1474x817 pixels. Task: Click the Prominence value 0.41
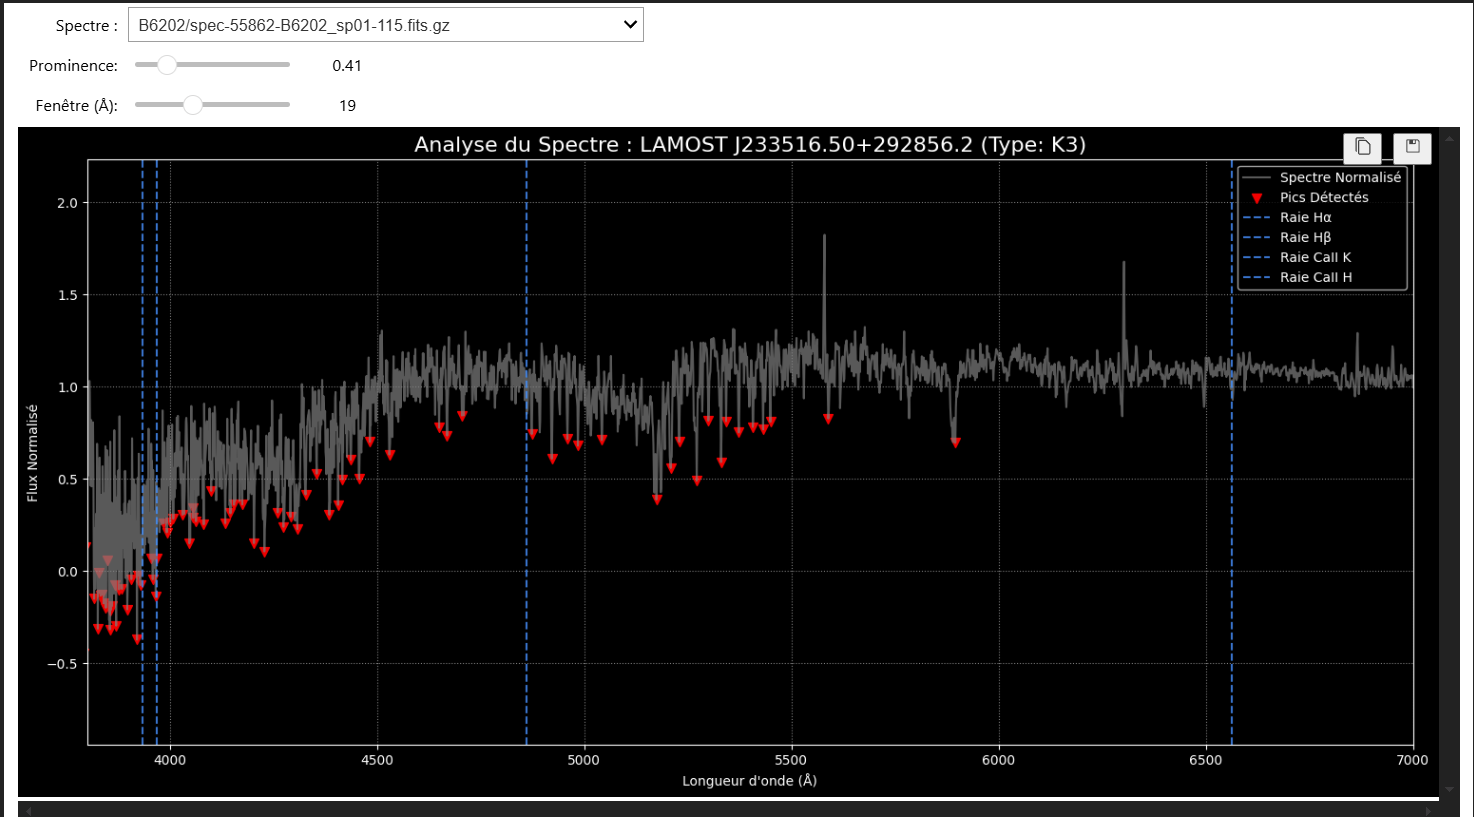(x=347, y=66)
